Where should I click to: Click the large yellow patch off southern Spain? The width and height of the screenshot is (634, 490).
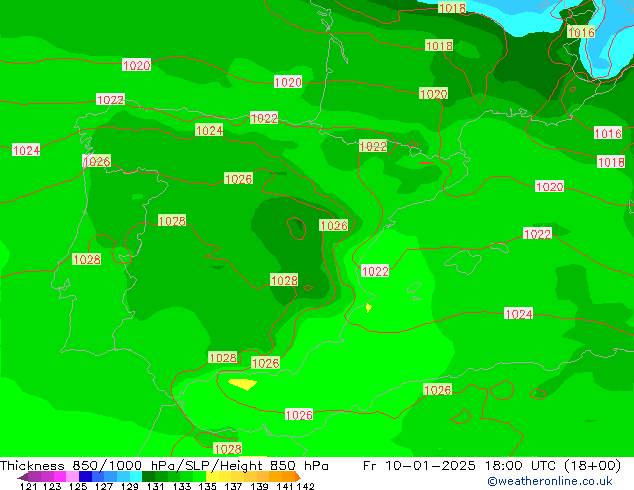[x=243, y=384]
